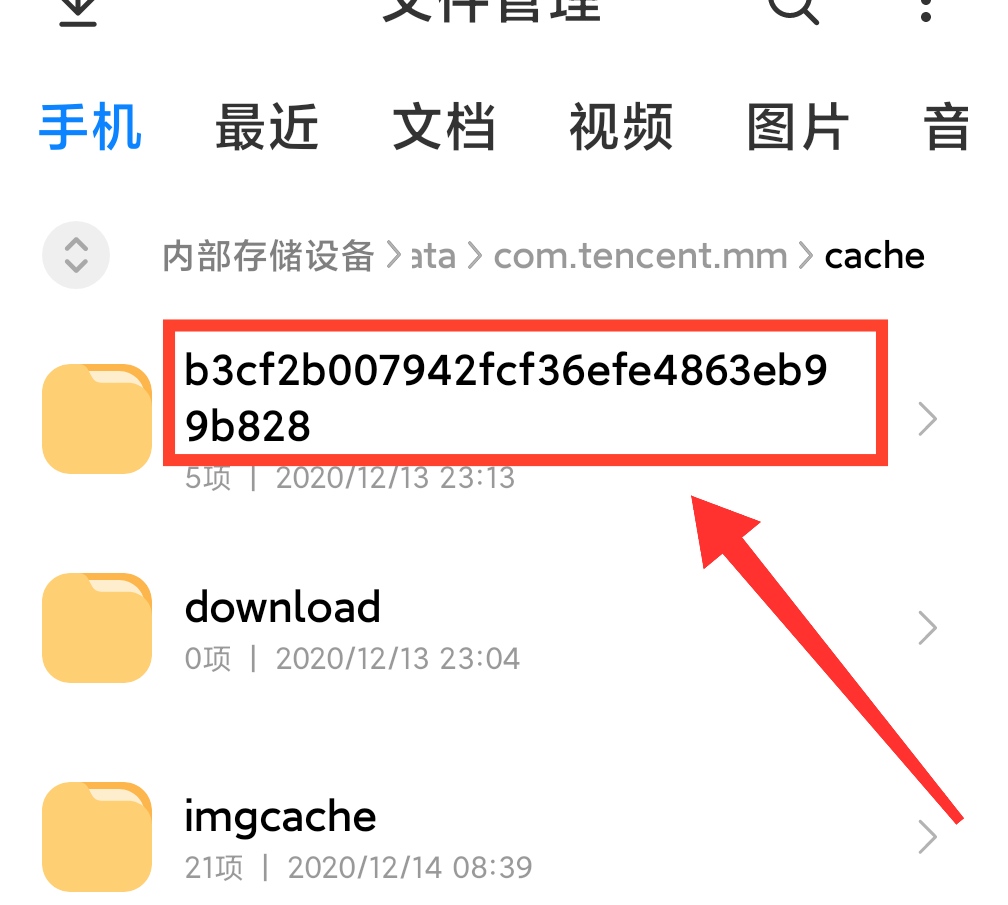
Task: Go to 内部存储设备 in breadcrumb
Action: tap(268, 256)
